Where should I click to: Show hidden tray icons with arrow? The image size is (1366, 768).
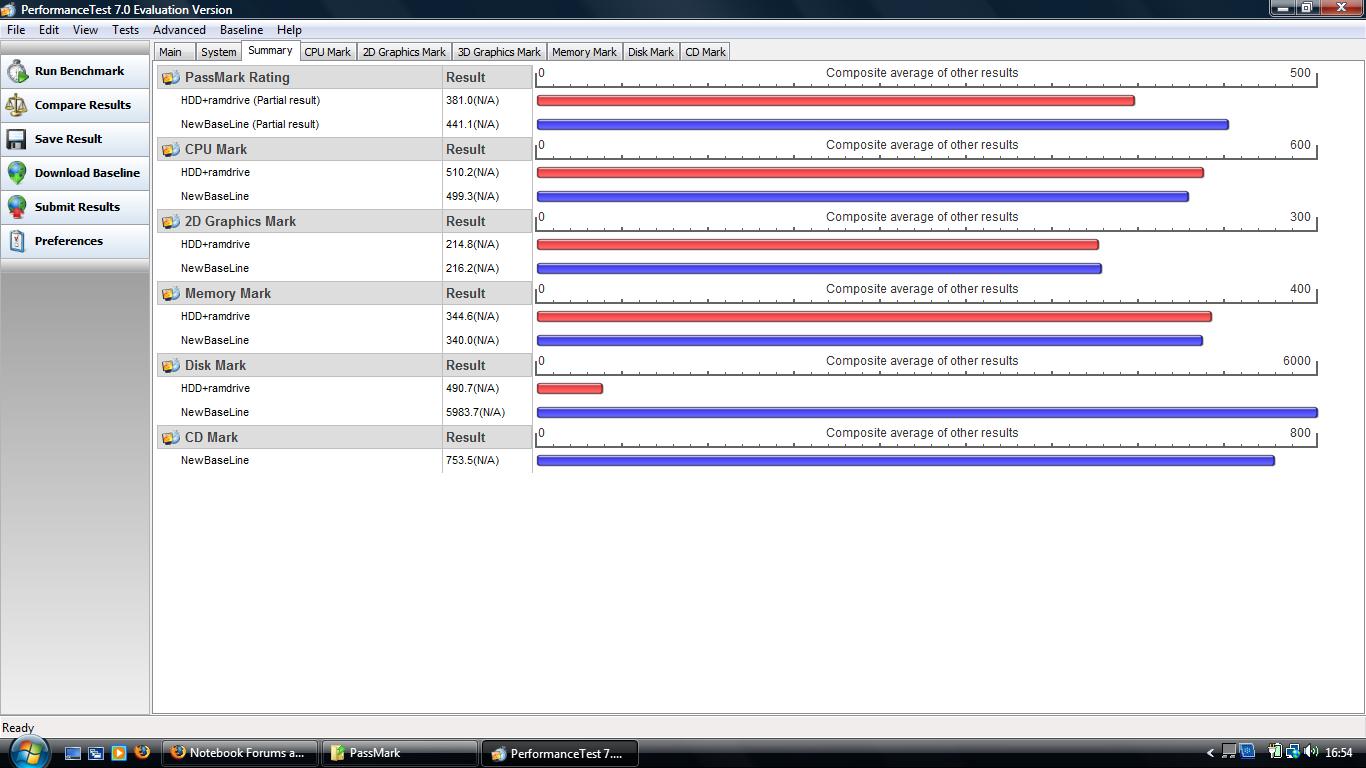1210,753
